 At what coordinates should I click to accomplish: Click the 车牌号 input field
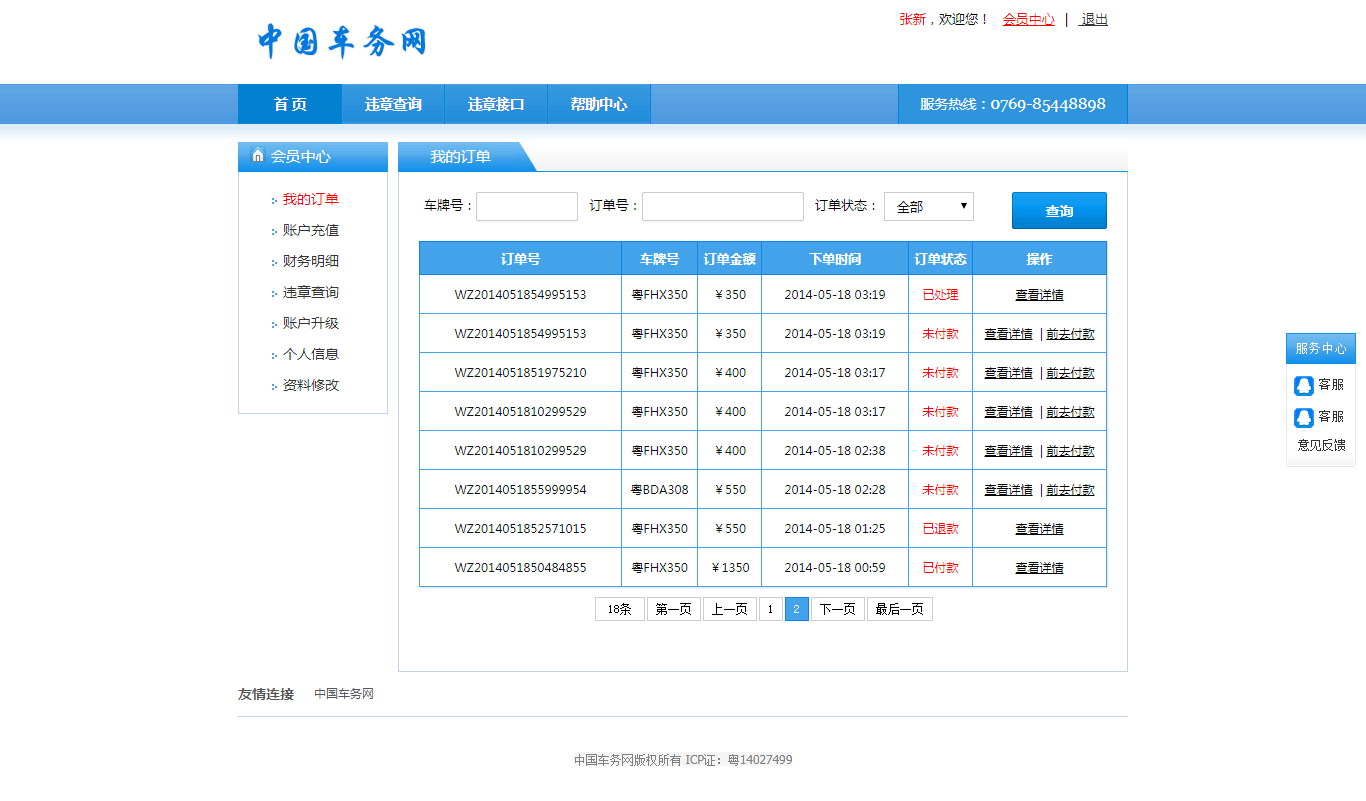coord(527,207)
